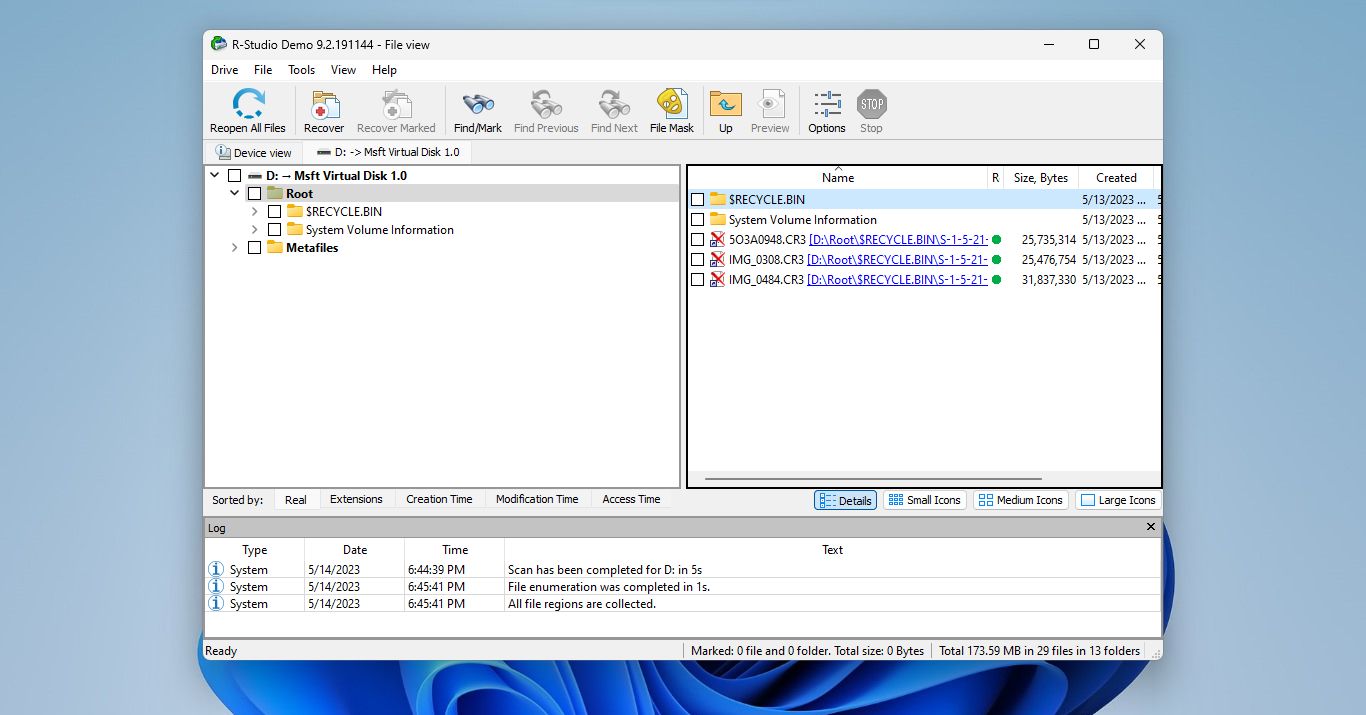Click the $RECYCLE.BIN folder icon in file list
The width and height of the screenshot is (1366, 715).
(x=717, y=199)
